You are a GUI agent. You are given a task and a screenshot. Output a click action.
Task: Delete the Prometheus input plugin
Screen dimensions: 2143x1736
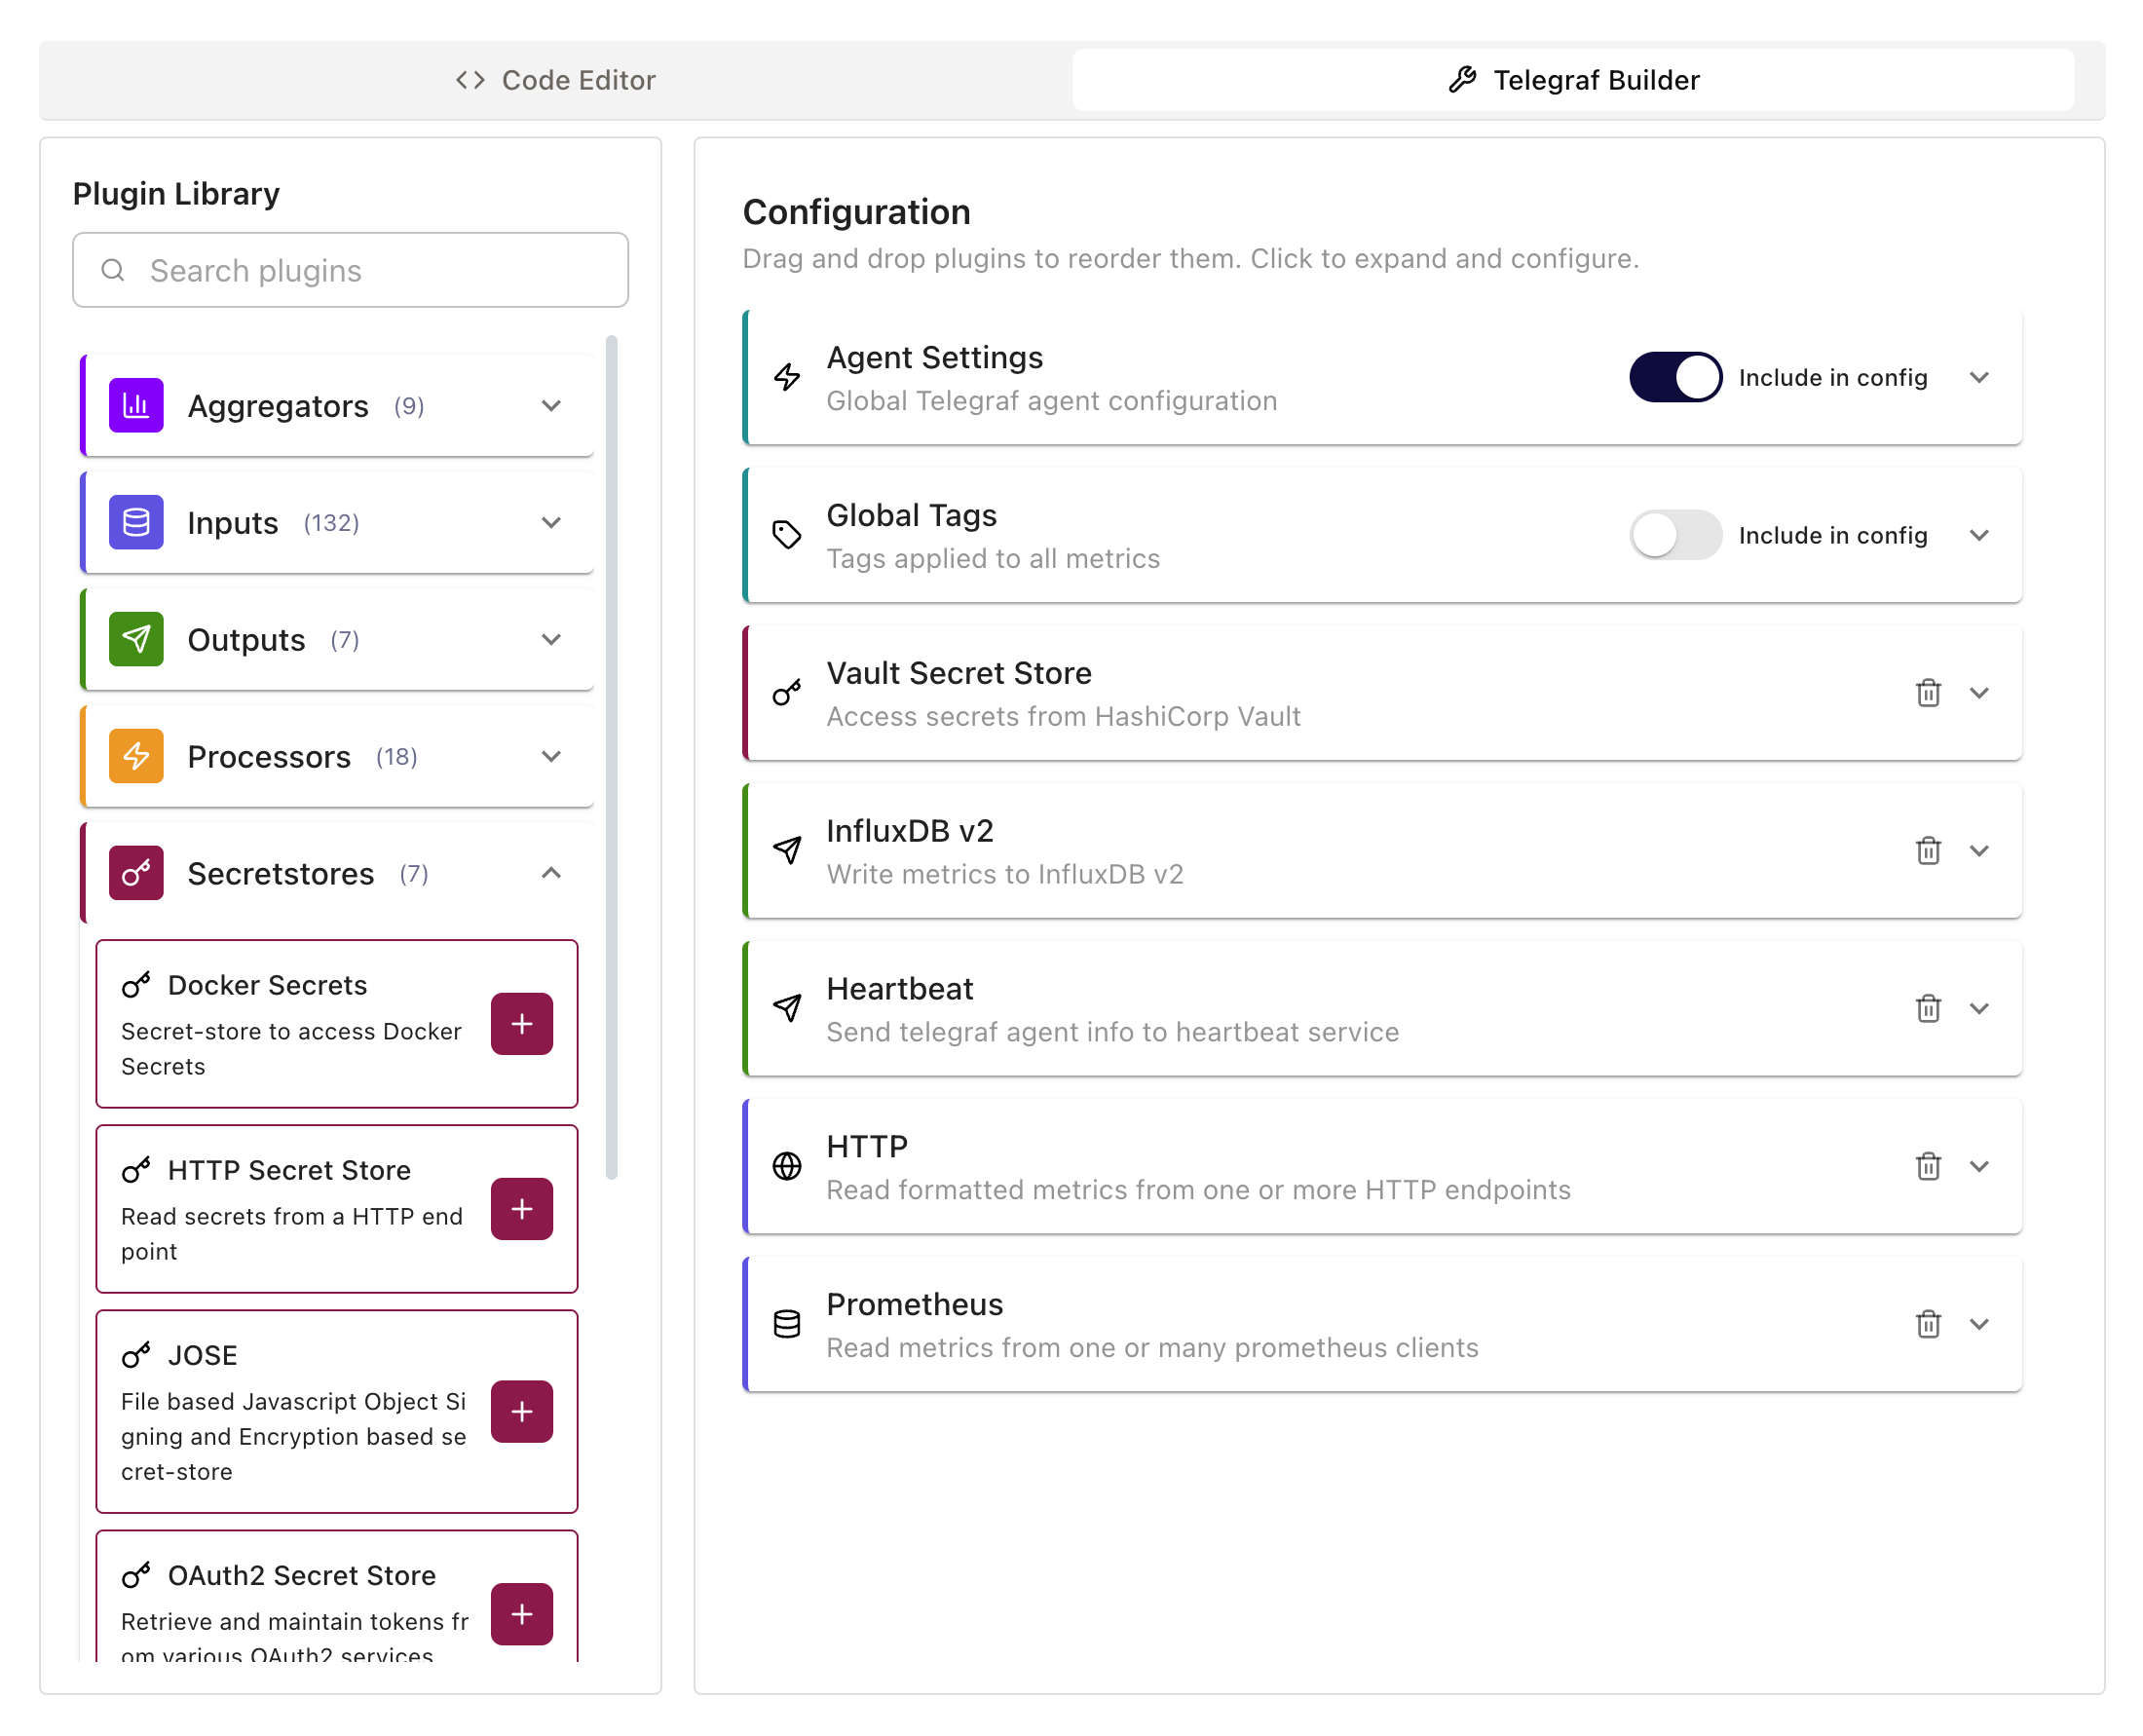pos(1928,1324)
